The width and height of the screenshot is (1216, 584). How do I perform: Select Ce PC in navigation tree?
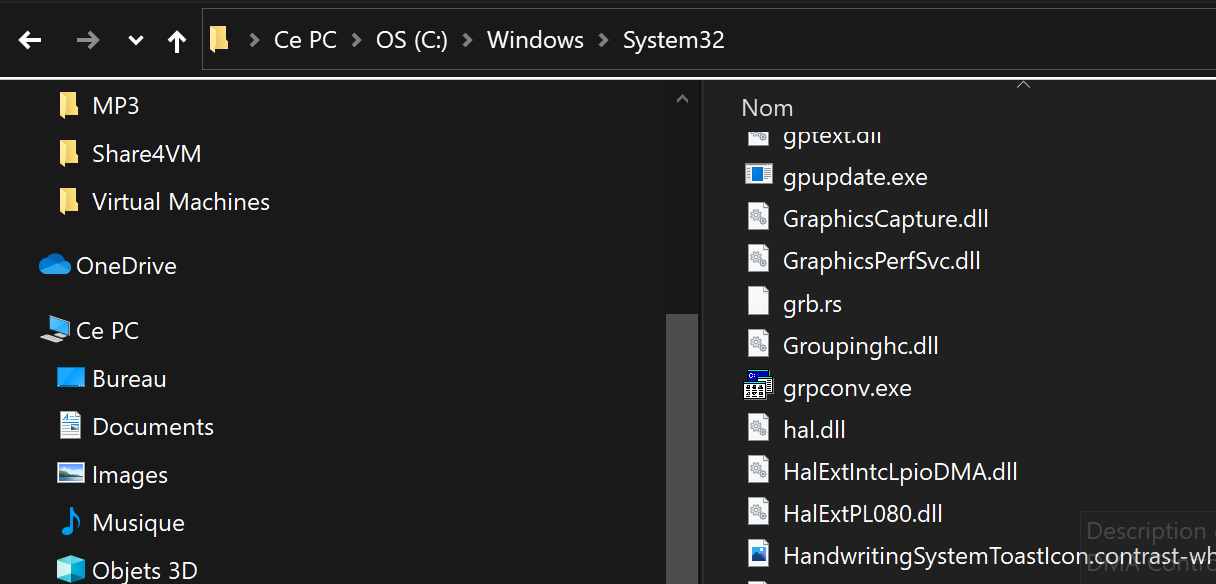coord(107,329)
